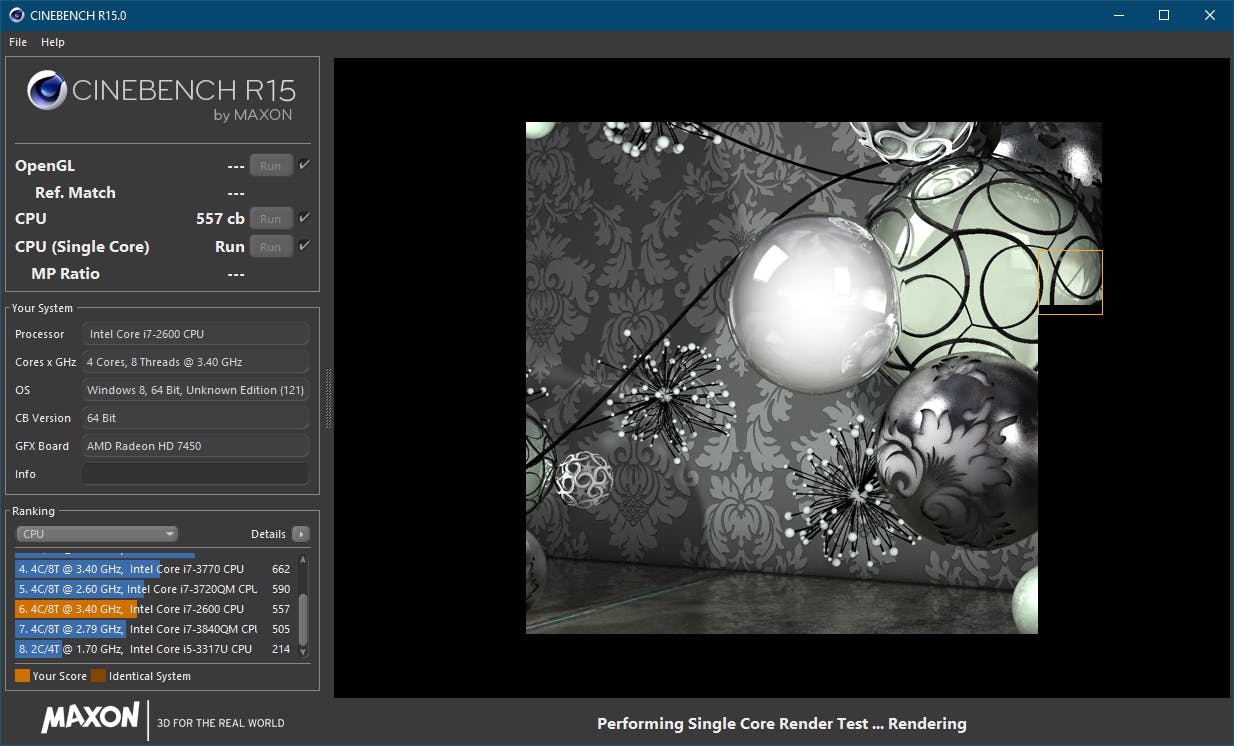The image size is (1234, 746).
Task: Click the Details arrow button in Ranking
Action: pyautogui.click(x=300, y=534)
